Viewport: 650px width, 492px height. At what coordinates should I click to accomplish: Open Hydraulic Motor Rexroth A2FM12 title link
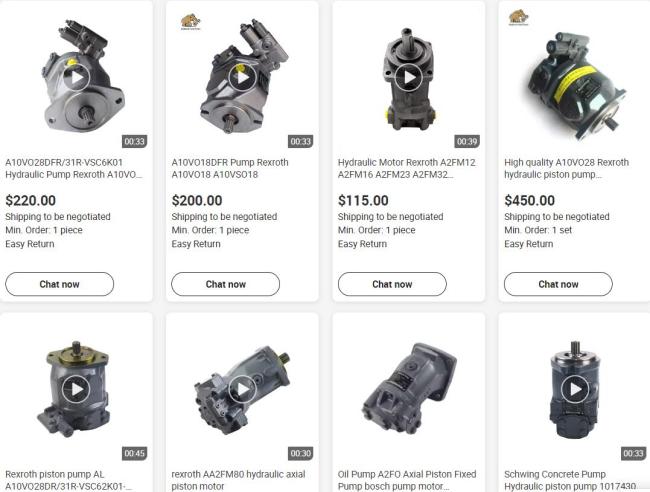click(x=407, y=168)
